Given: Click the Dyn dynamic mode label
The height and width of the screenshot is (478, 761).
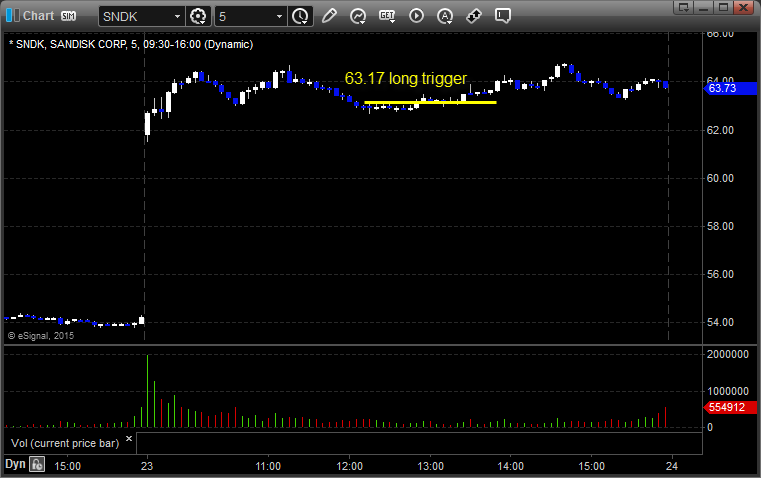Looking at the screenshot, I should click(x=15, y=464).
